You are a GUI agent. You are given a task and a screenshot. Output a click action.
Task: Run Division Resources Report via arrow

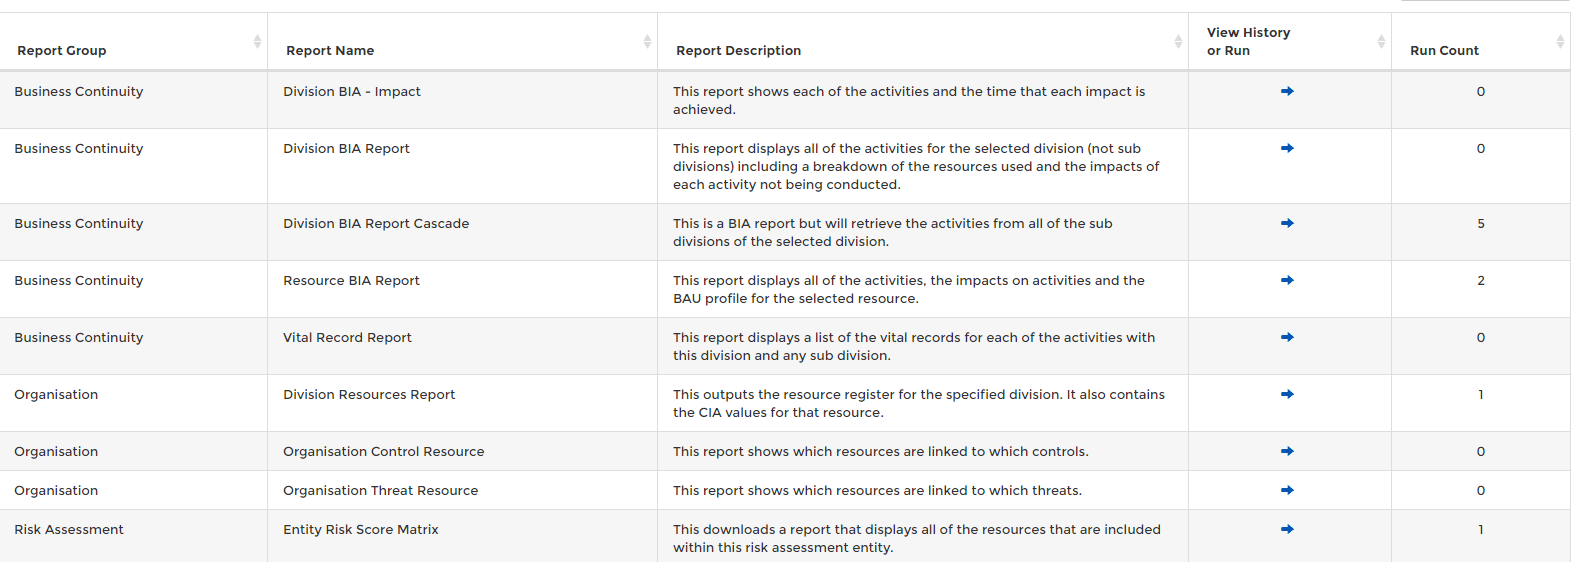(x=1287, y=394)
